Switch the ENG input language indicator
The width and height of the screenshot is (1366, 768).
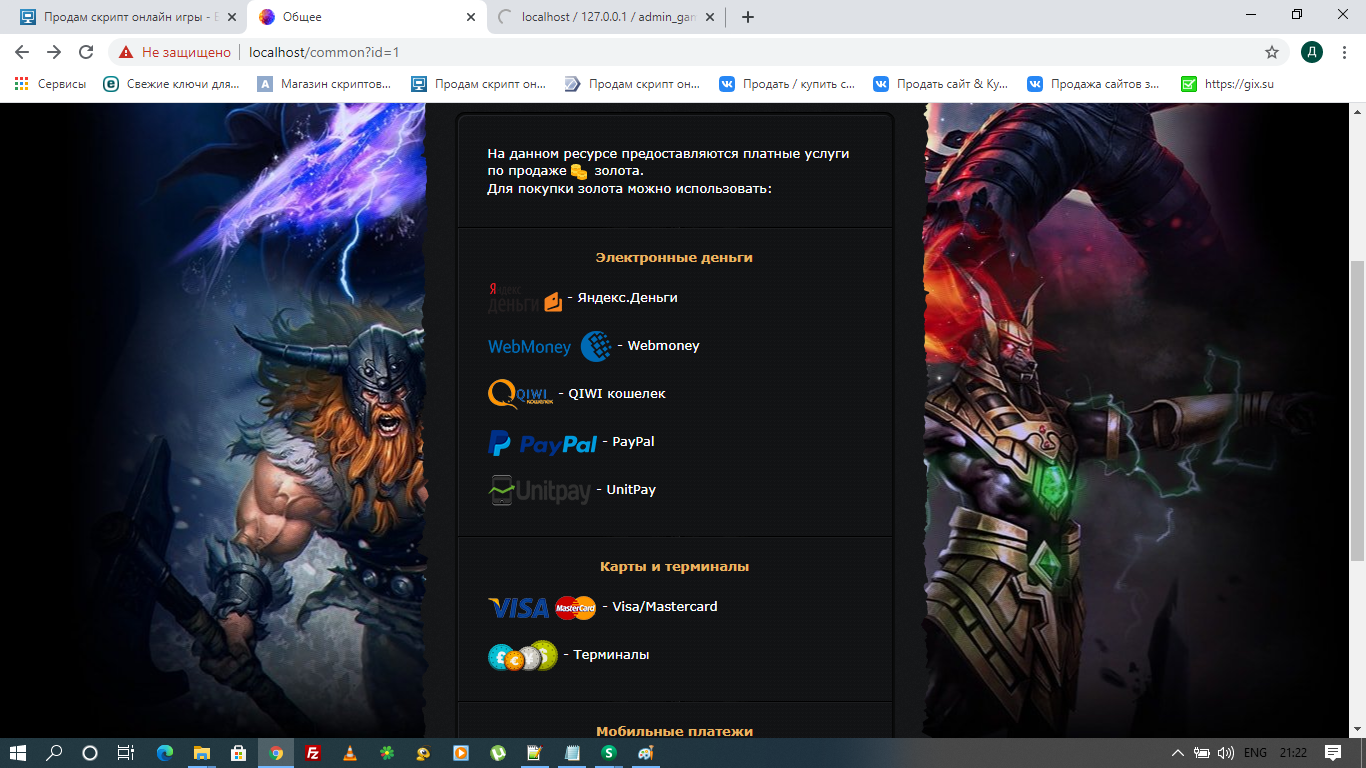(1256, 753)
